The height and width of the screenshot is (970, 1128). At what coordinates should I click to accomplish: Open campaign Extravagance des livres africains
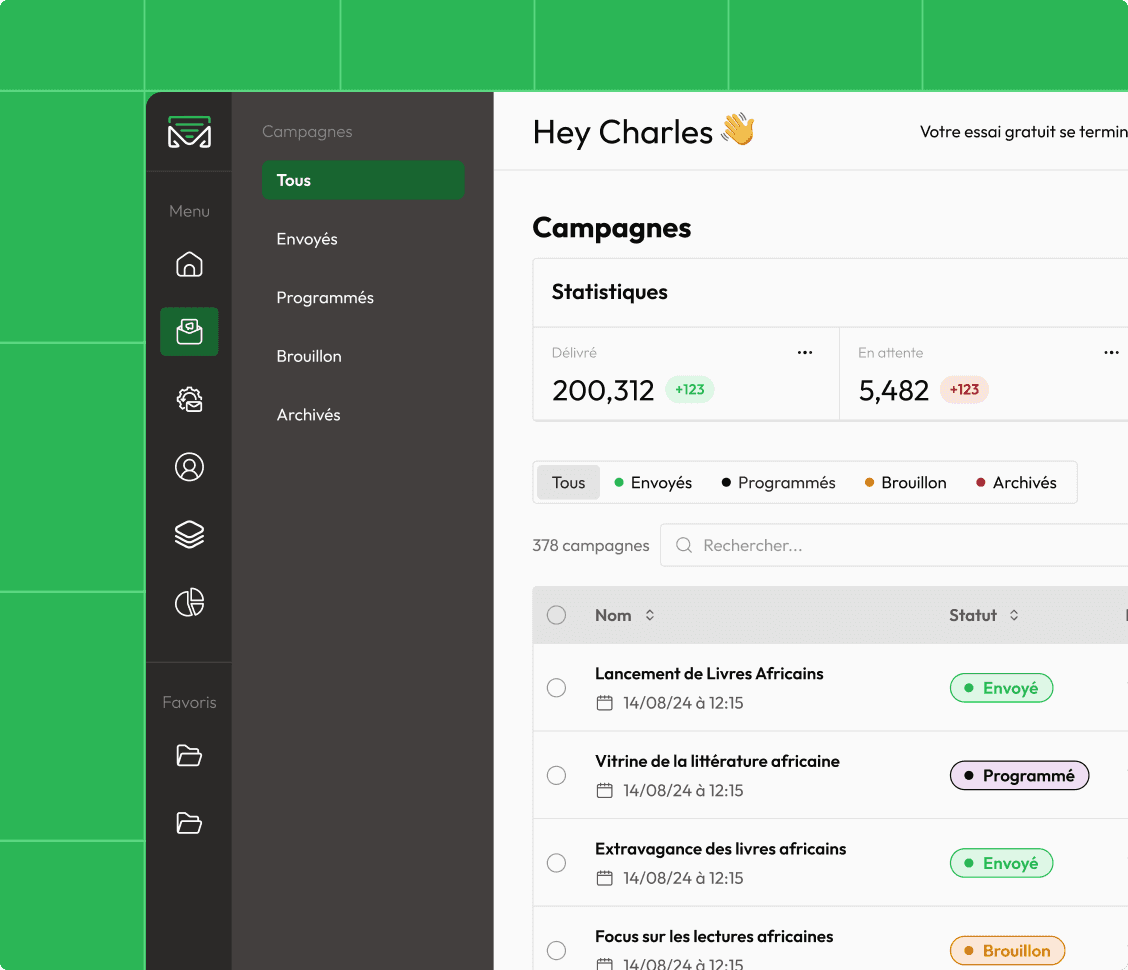tap(720, 849)
